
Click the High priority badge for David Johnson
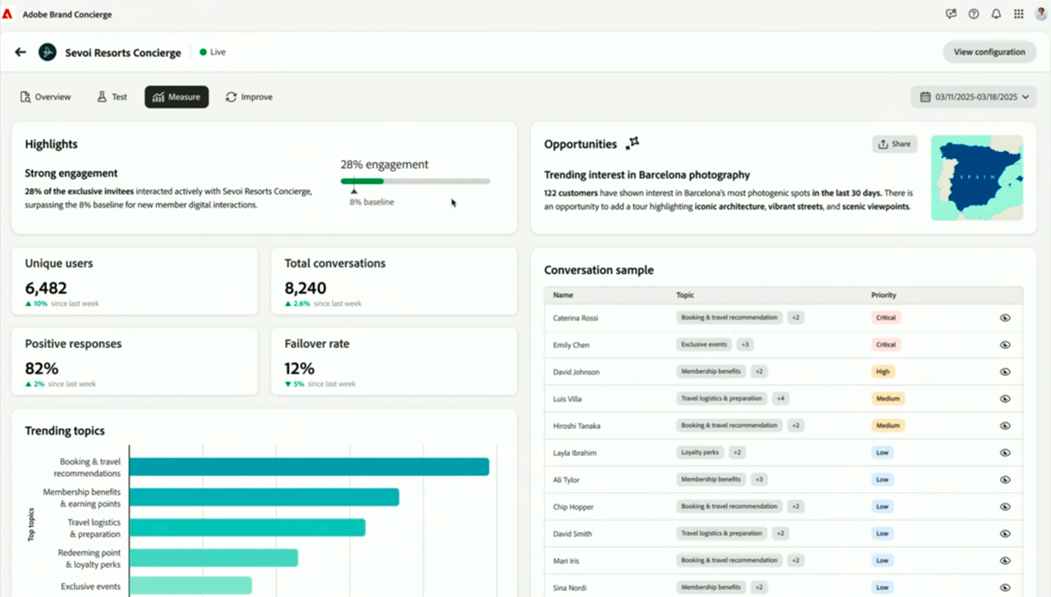(883, 372)
